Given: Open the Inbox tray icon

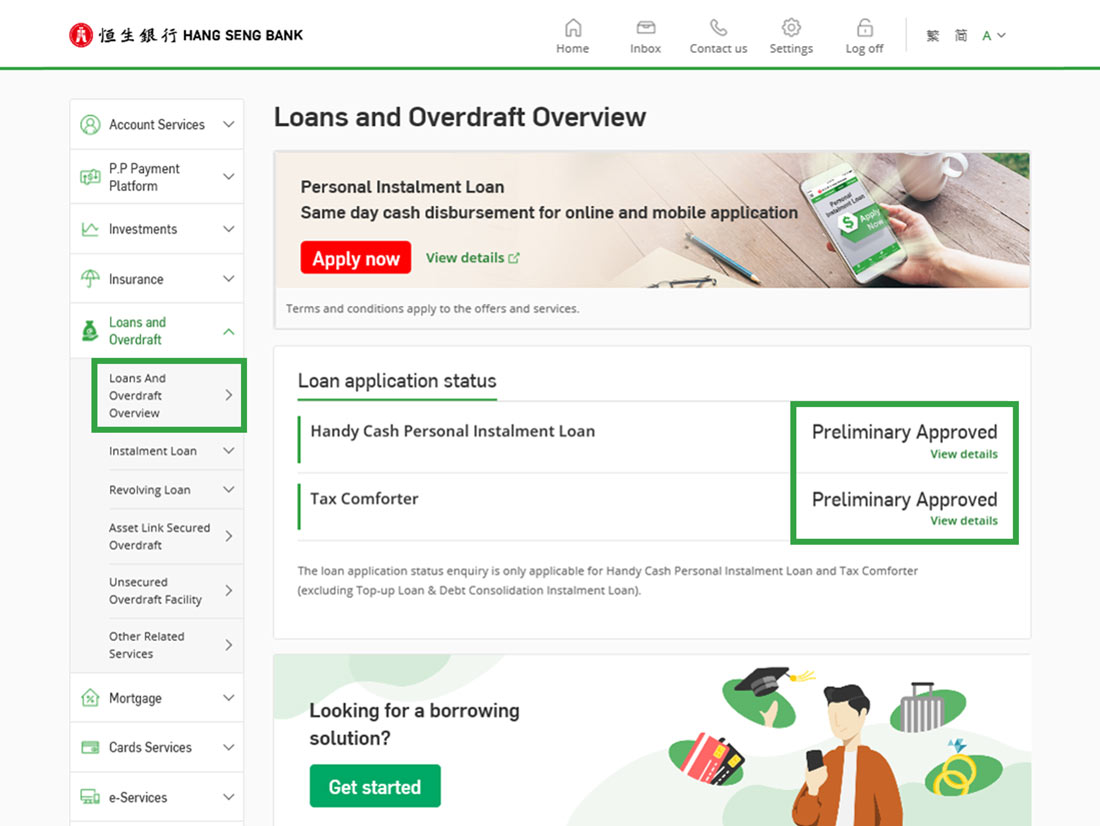Looking at the screenshot, I should pos(645,28).
